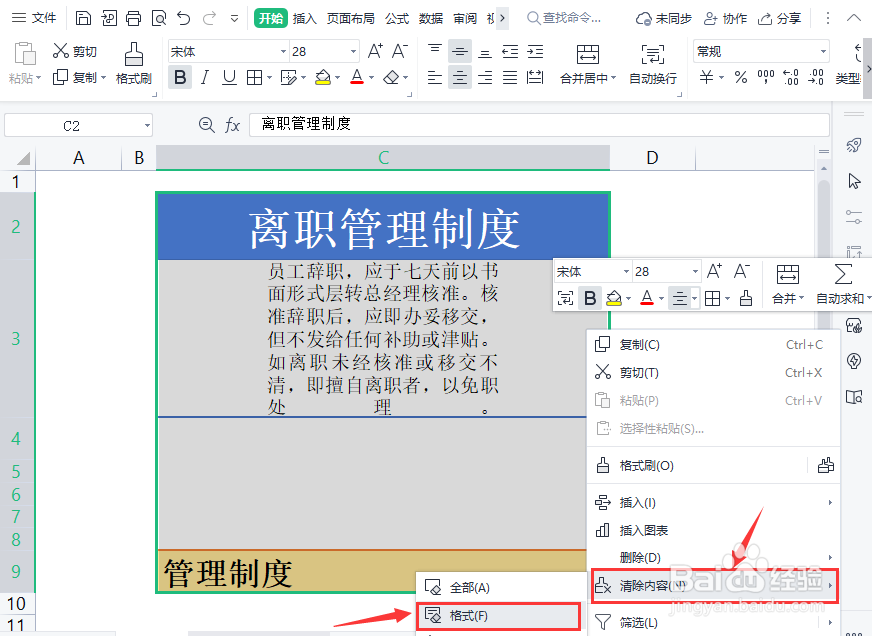Screen dimensions: 872x636
Task: Toggle bold formatting in the ribbon
Action: click(182, 76)
